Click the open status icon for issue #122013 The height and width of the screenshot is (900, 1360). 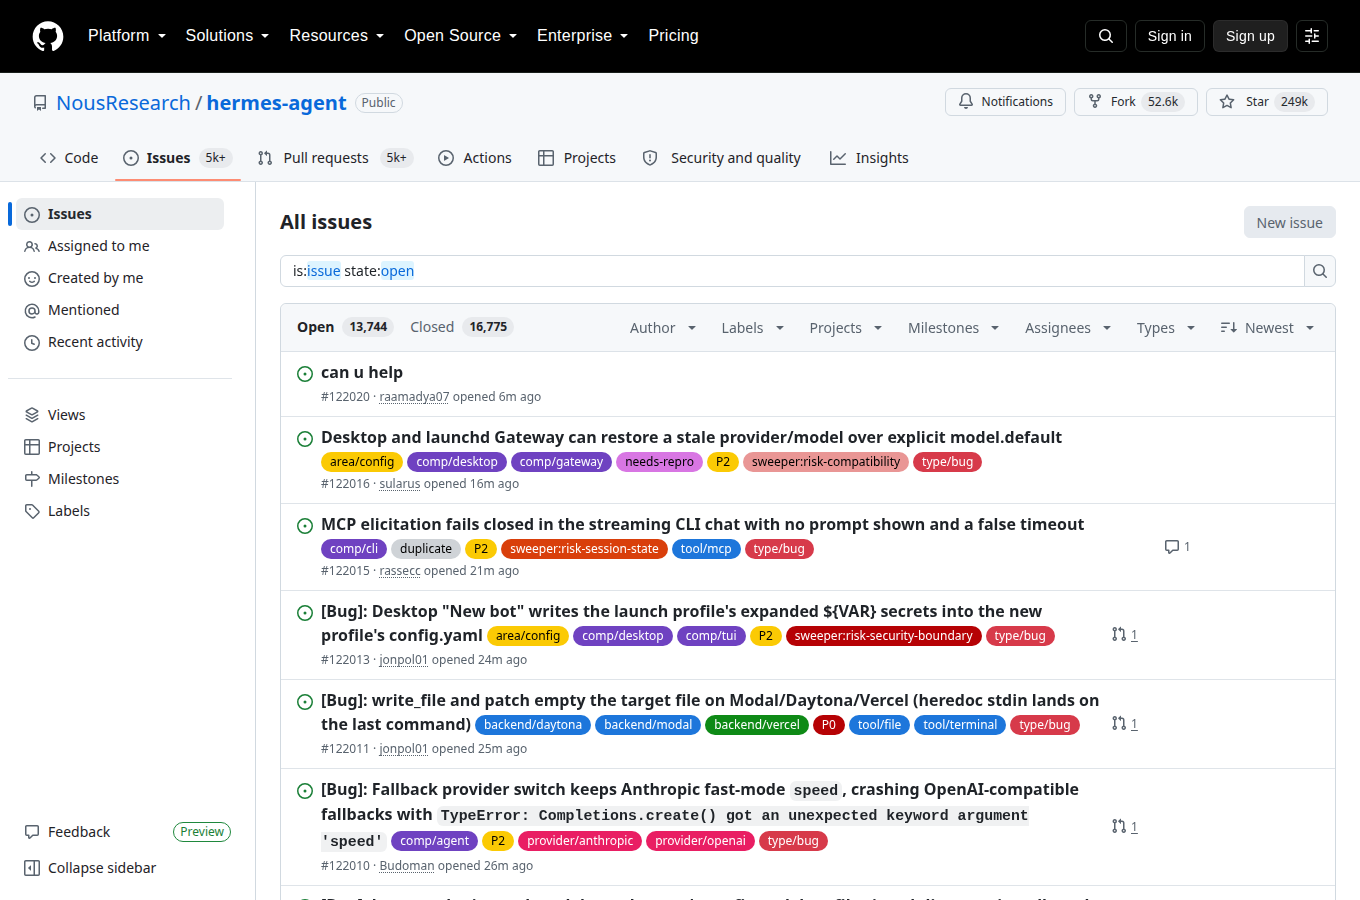pos(305,613)
